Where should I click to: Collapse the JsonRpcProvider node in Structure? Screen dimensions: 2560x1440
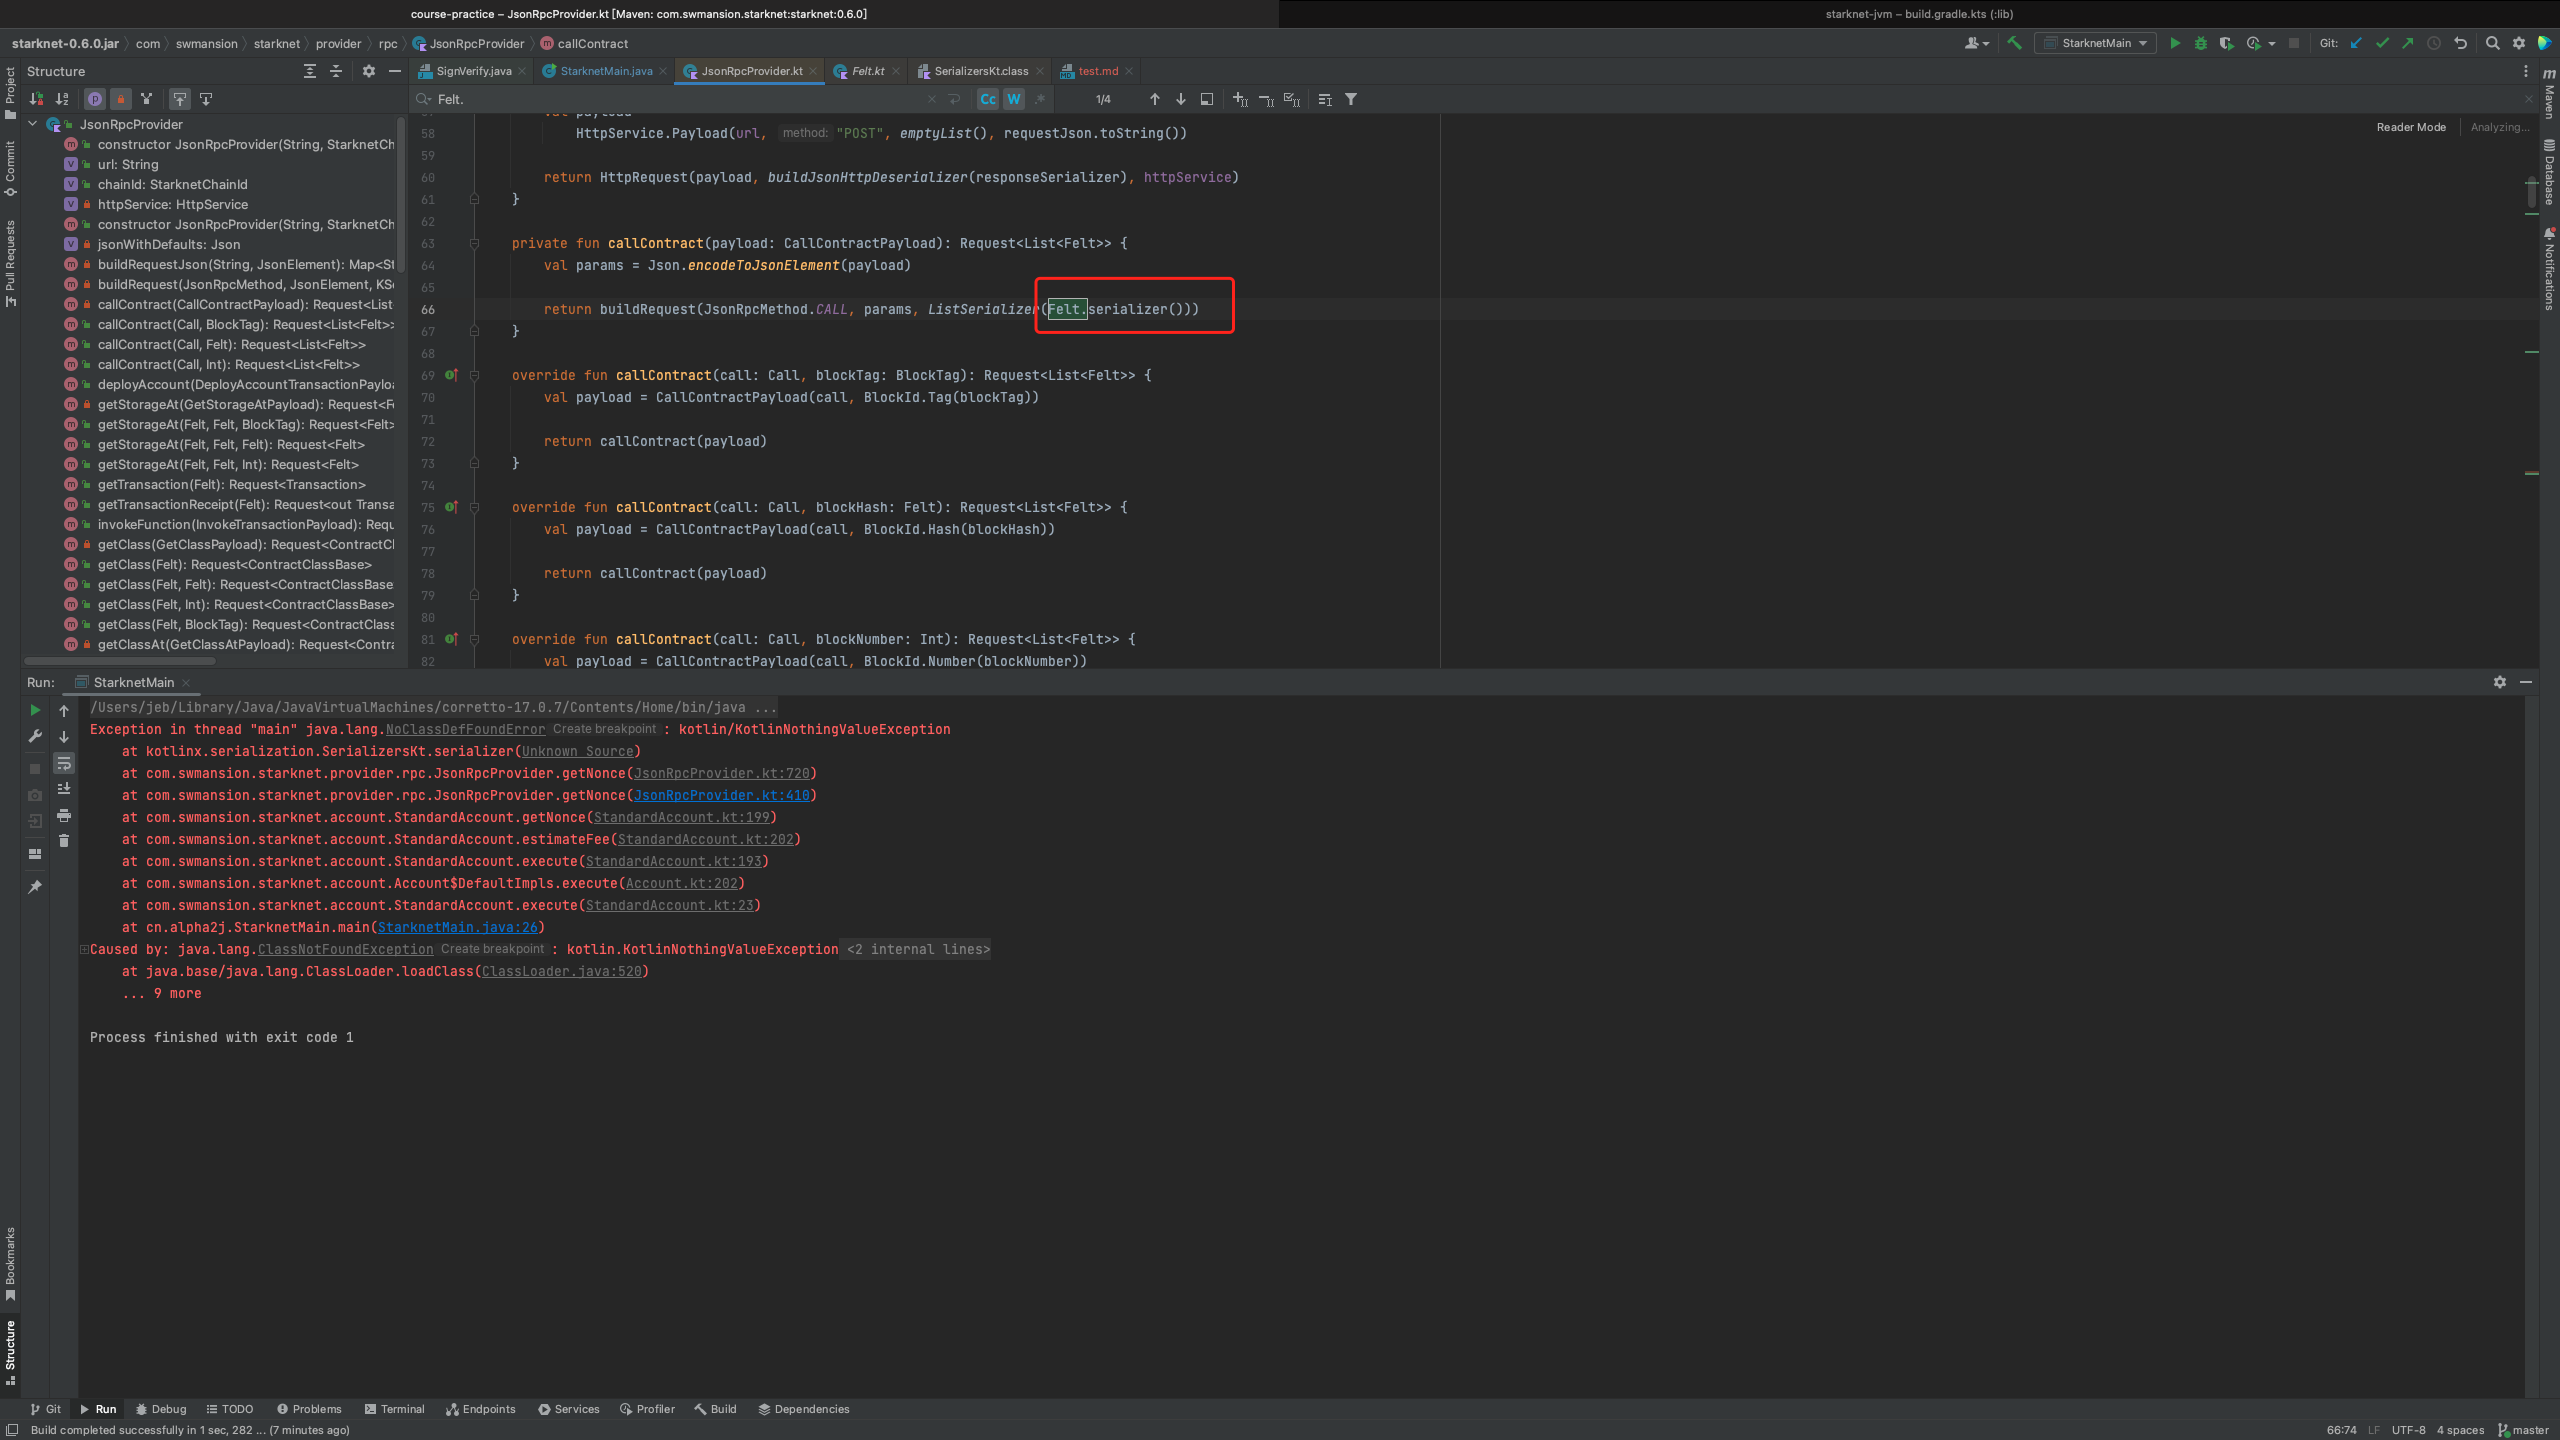33,124
